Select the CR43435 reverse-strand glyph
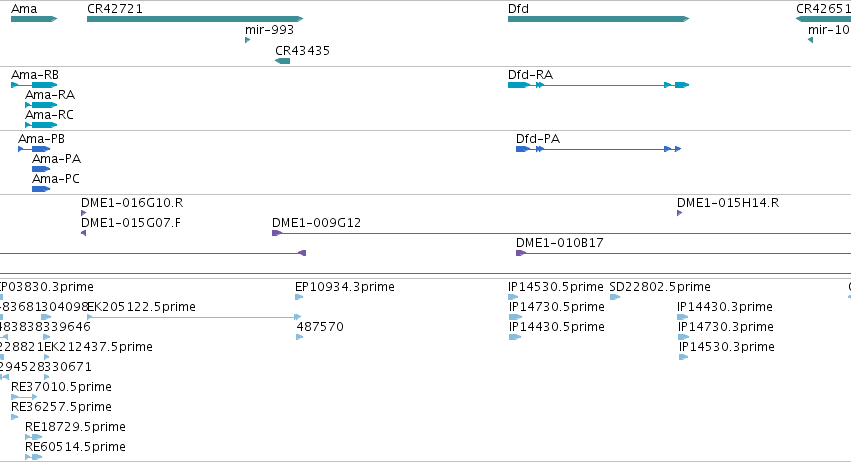The width and height of the screenshot is (851, 462). click(x=282, y=61)
